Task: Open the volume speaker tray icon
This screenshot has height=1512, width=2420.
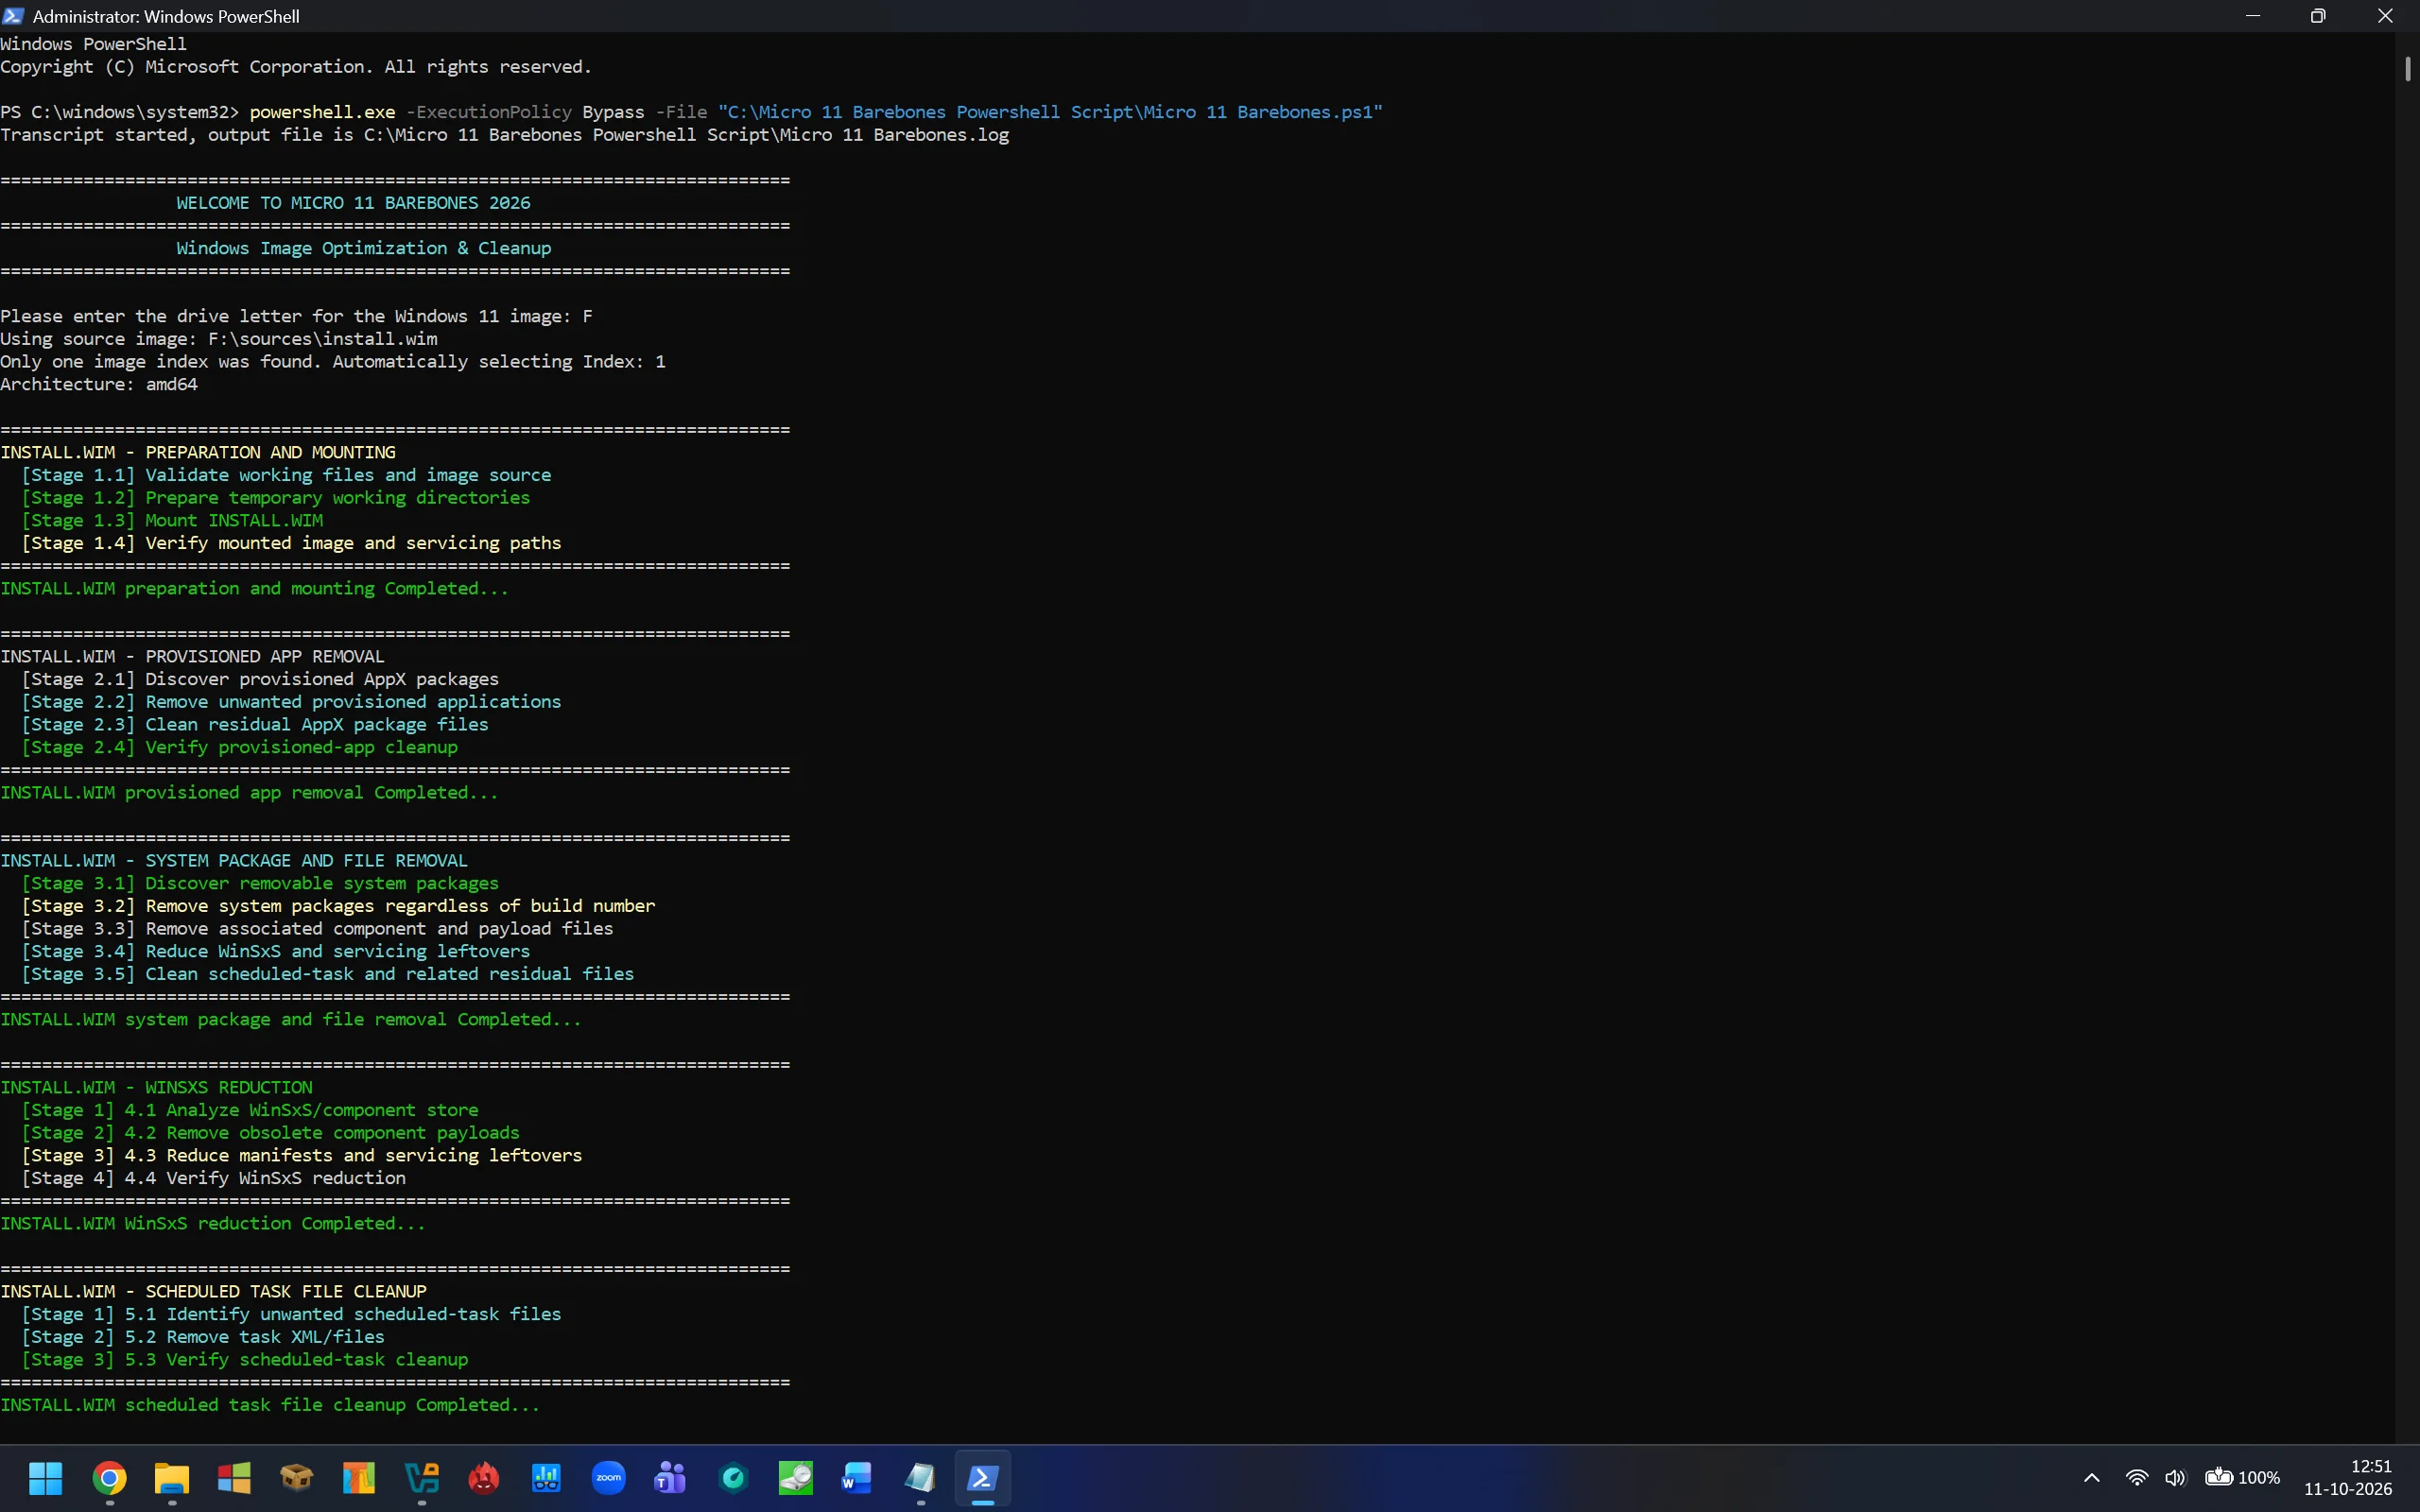Action: [2175, 1477]
